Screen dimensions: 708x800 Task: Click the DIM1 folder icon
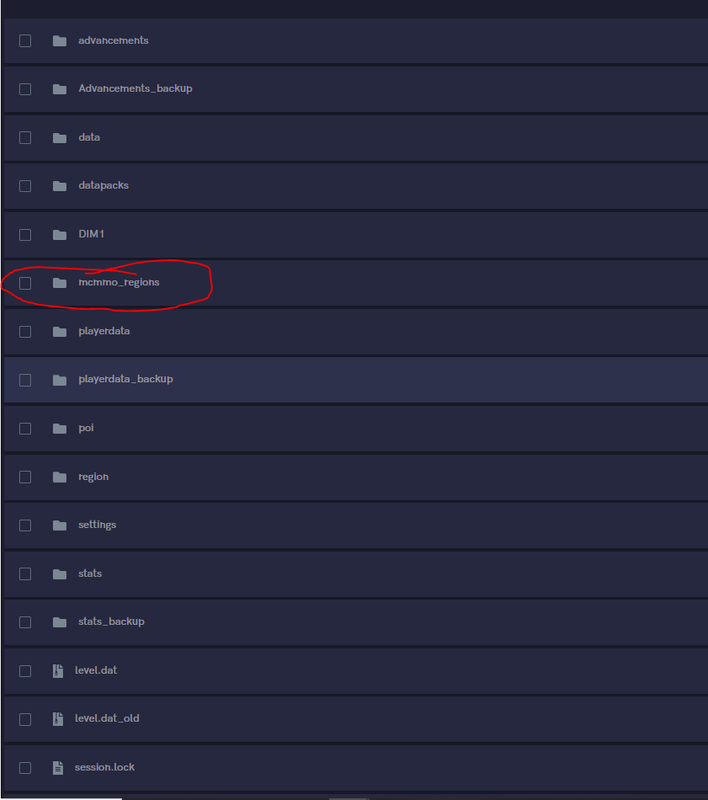(60, 235)
